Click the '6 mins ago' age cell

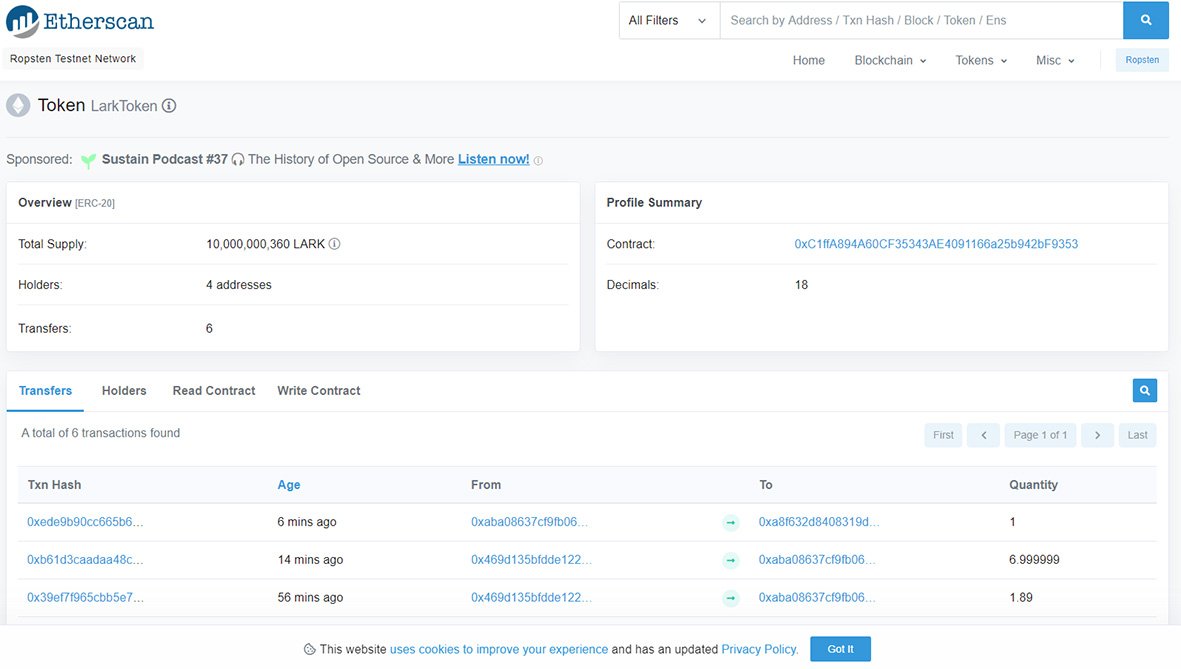[307, 522]
